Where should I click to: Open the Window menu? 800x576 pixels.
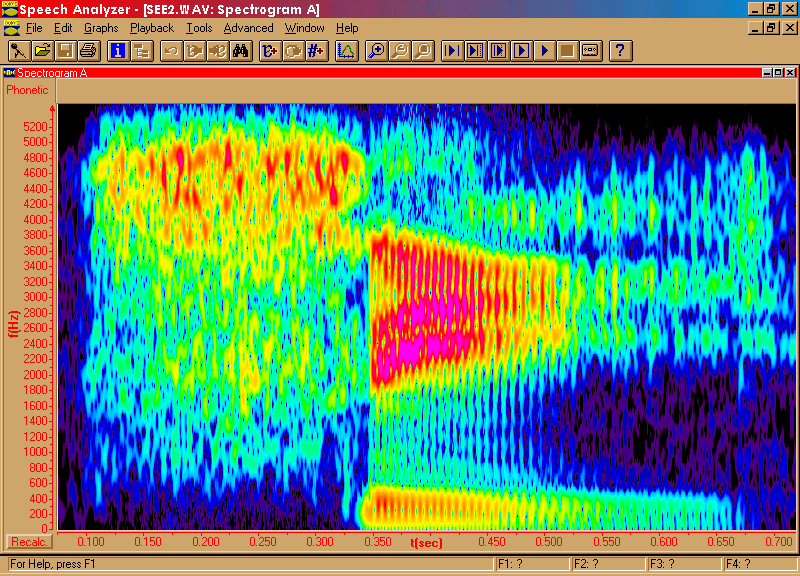click(305, 28)
